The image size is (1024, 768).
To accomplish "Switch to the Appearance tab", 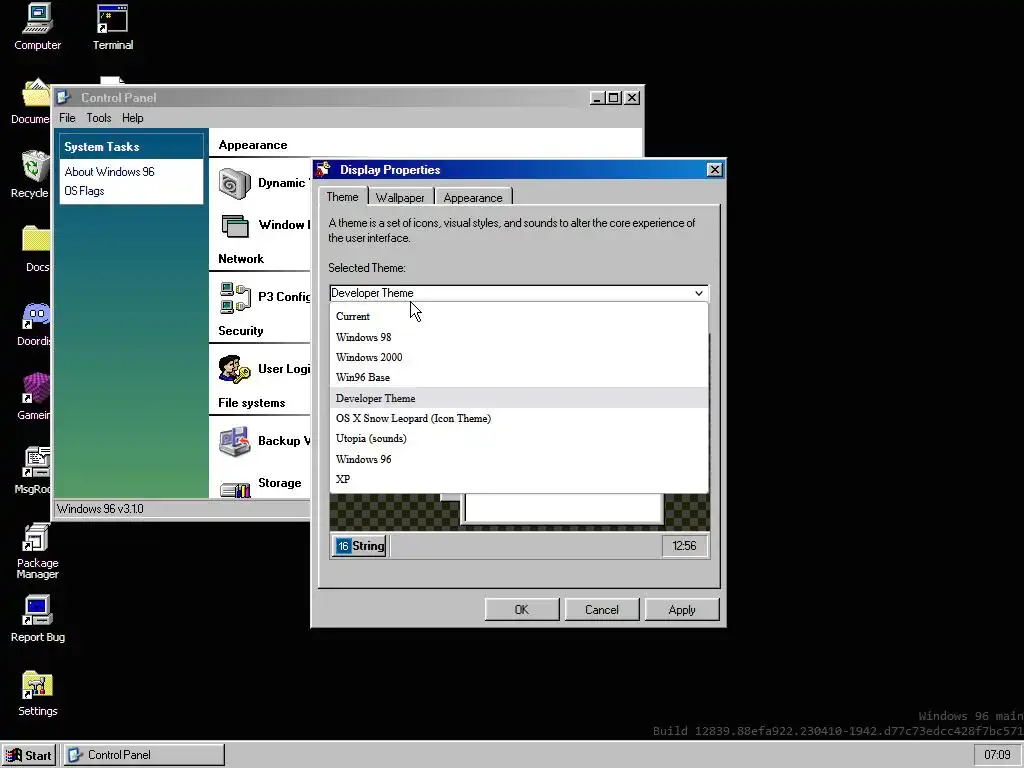I will click(473, 197).
